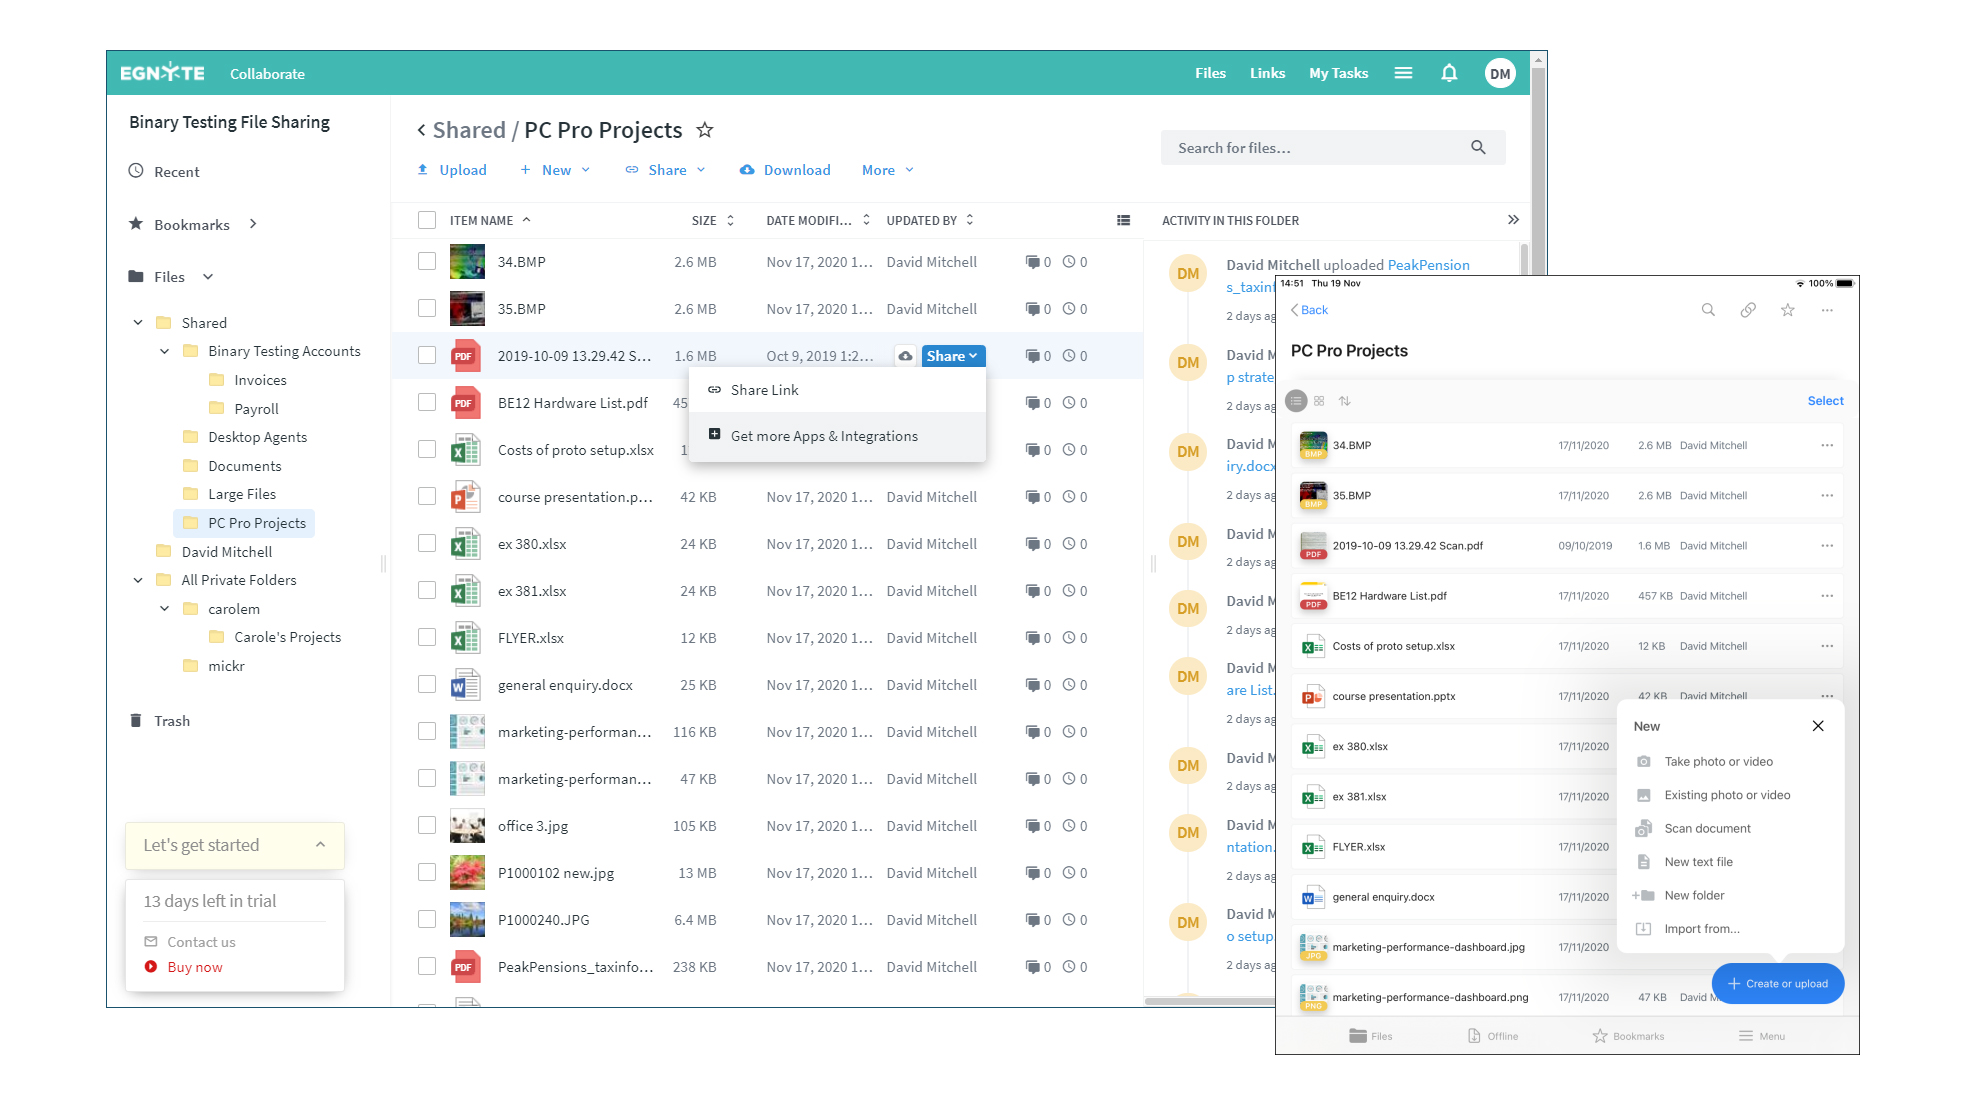Click the magnifier icon in search box
This screenshot has height=1106, width=1966.
click(x=1478, y=148)
